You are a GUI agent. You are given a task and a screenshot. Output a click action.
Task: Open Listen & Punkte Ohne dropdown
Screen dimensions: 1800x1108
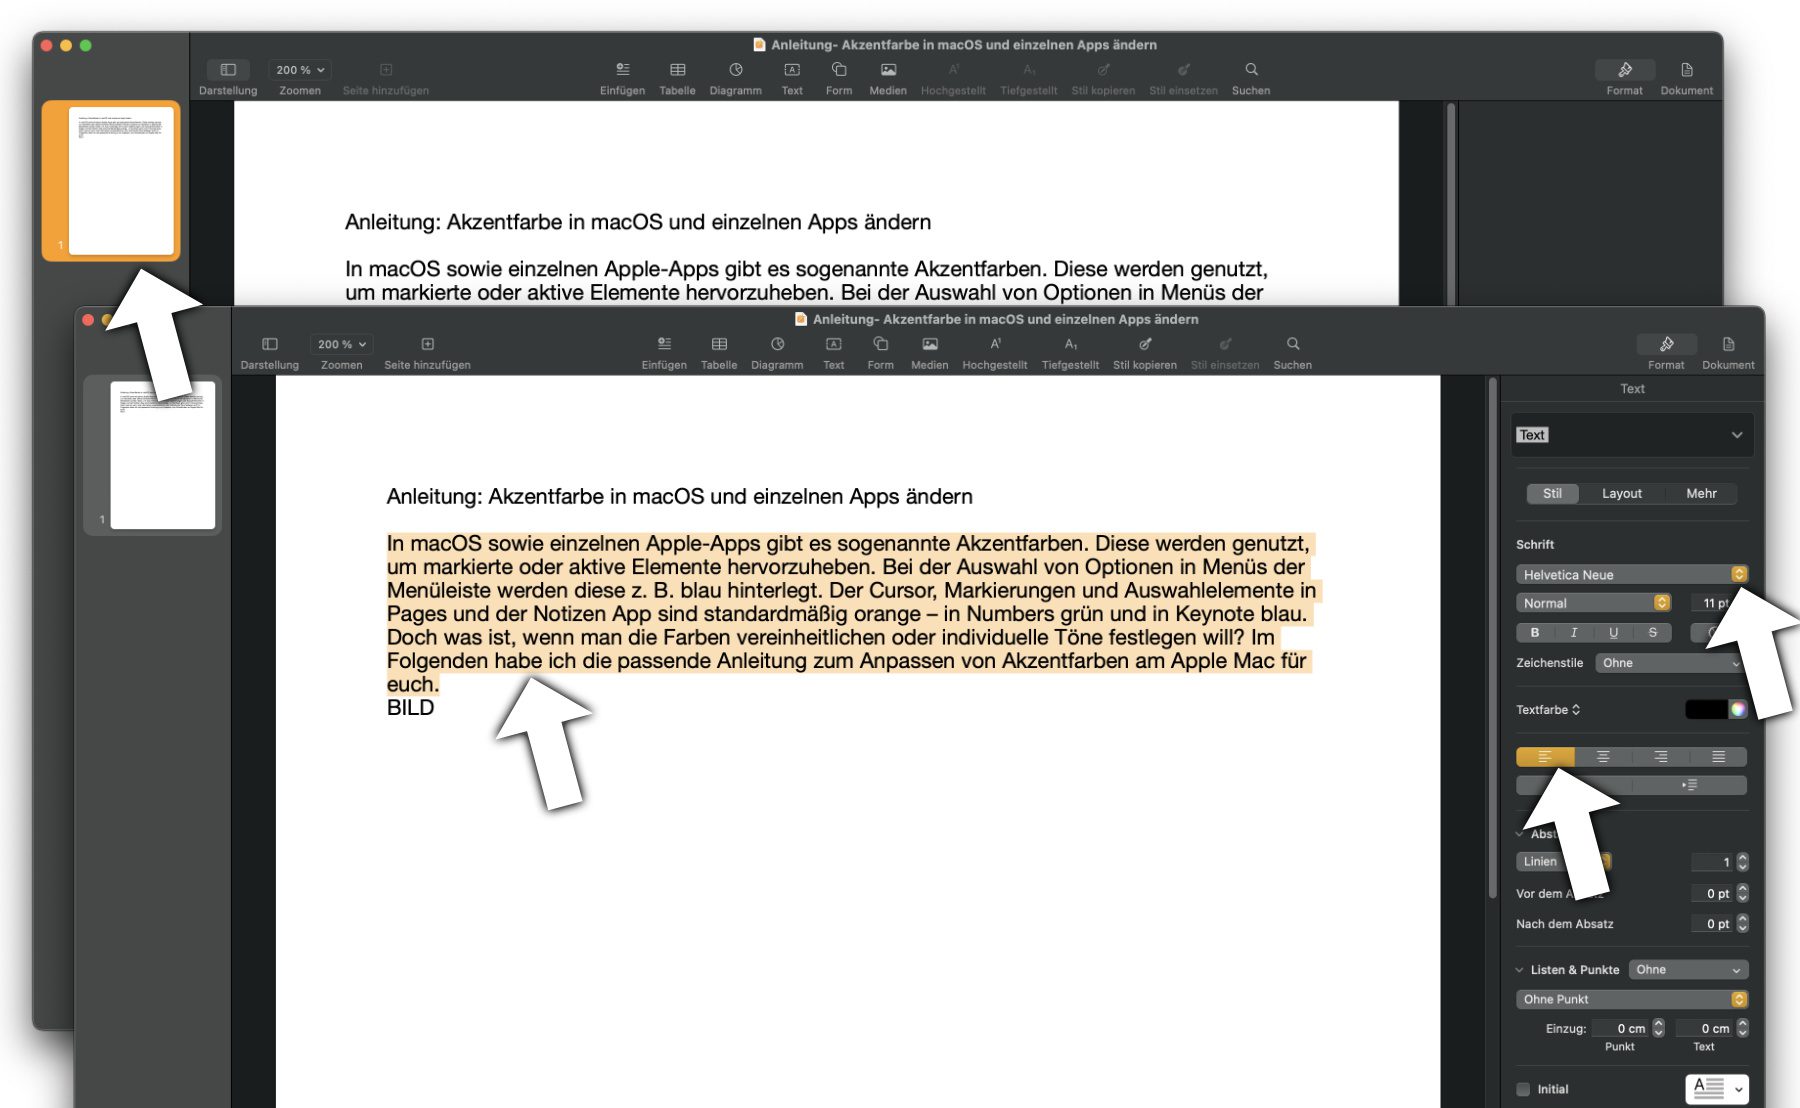[x=1688, y=970]
